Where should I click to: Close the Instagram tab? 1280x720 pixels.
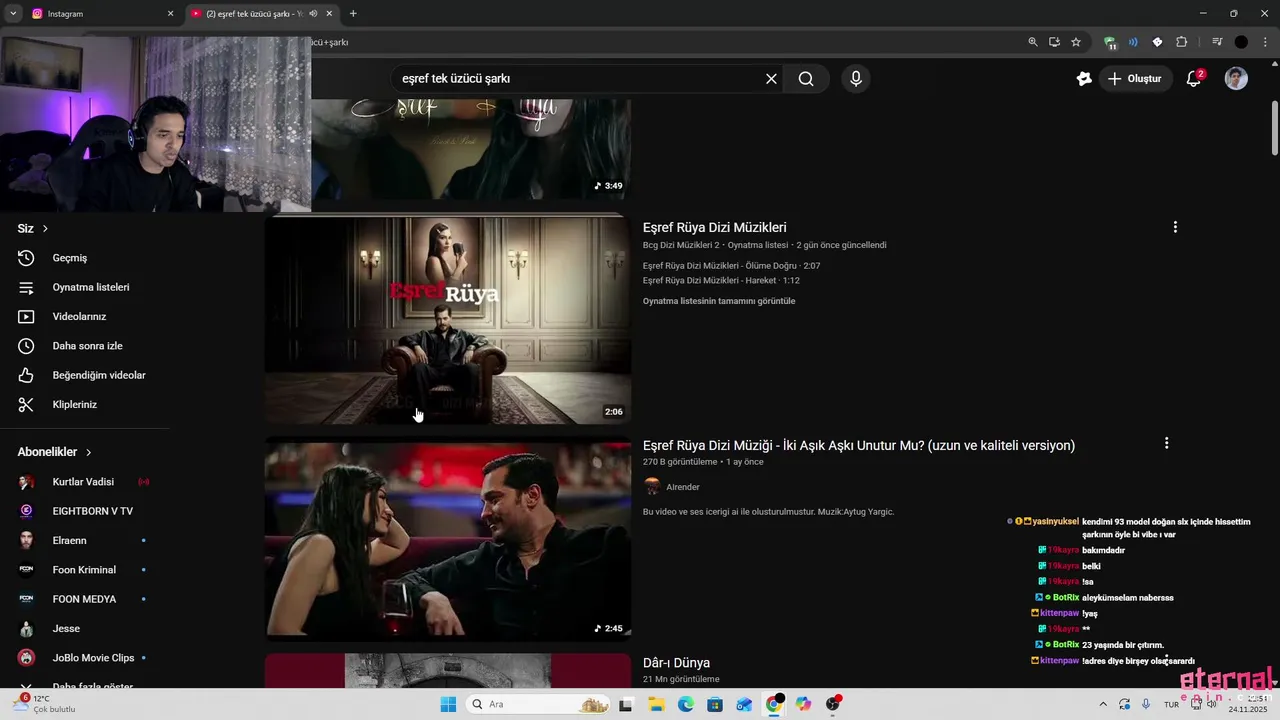170,14
